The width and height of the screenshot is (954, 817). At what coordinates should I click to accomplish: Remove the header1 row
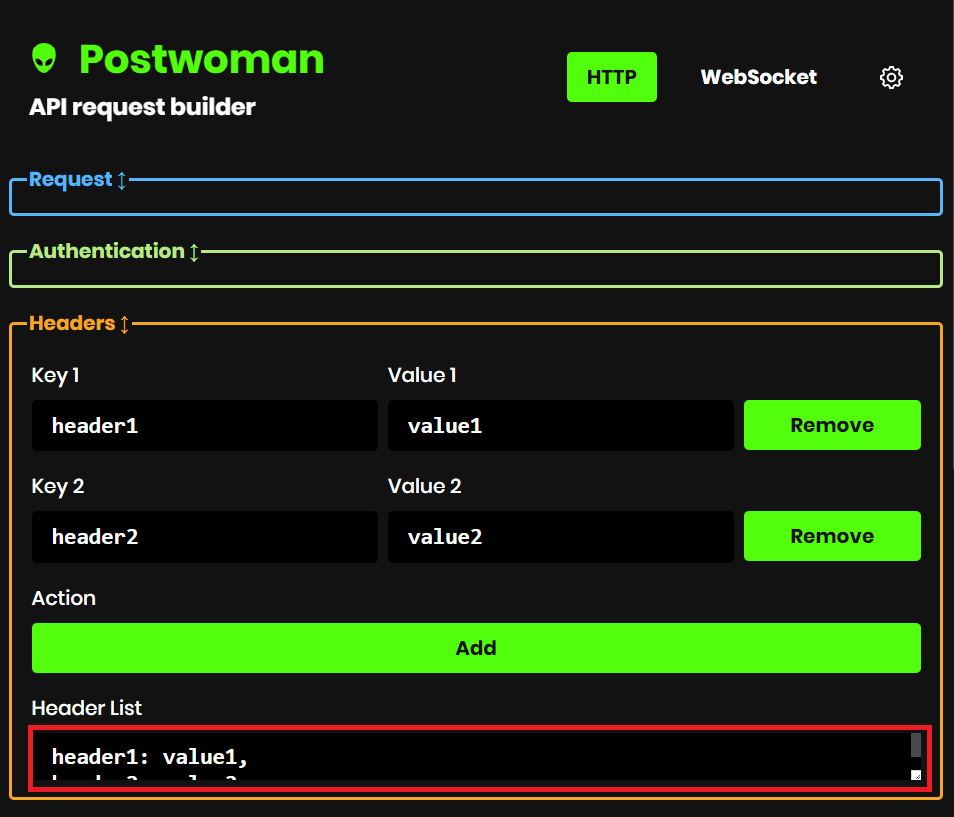[x=832, y=425]
